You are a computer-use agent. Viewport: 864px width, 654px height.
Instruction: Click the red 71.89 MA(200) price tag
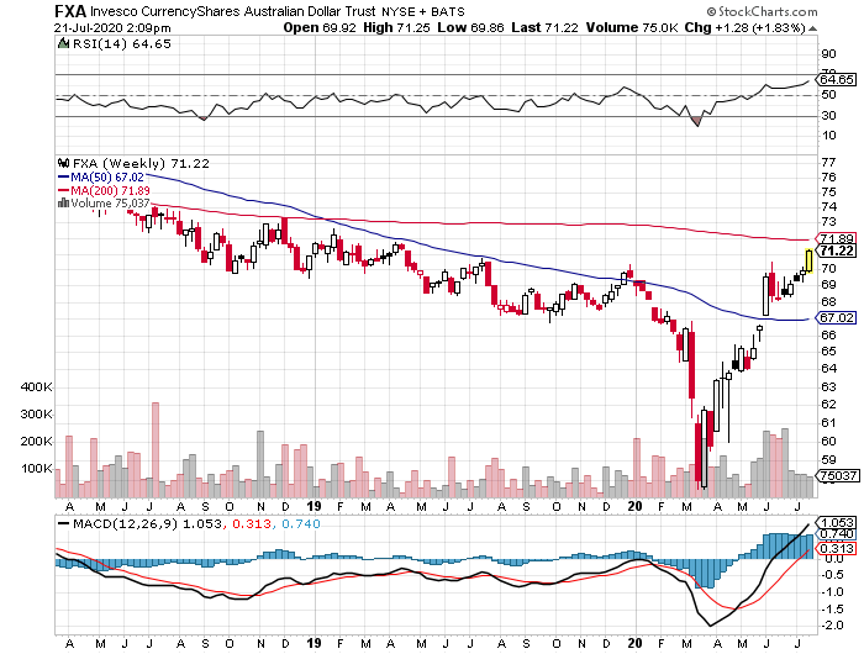(x=836, y=239)
